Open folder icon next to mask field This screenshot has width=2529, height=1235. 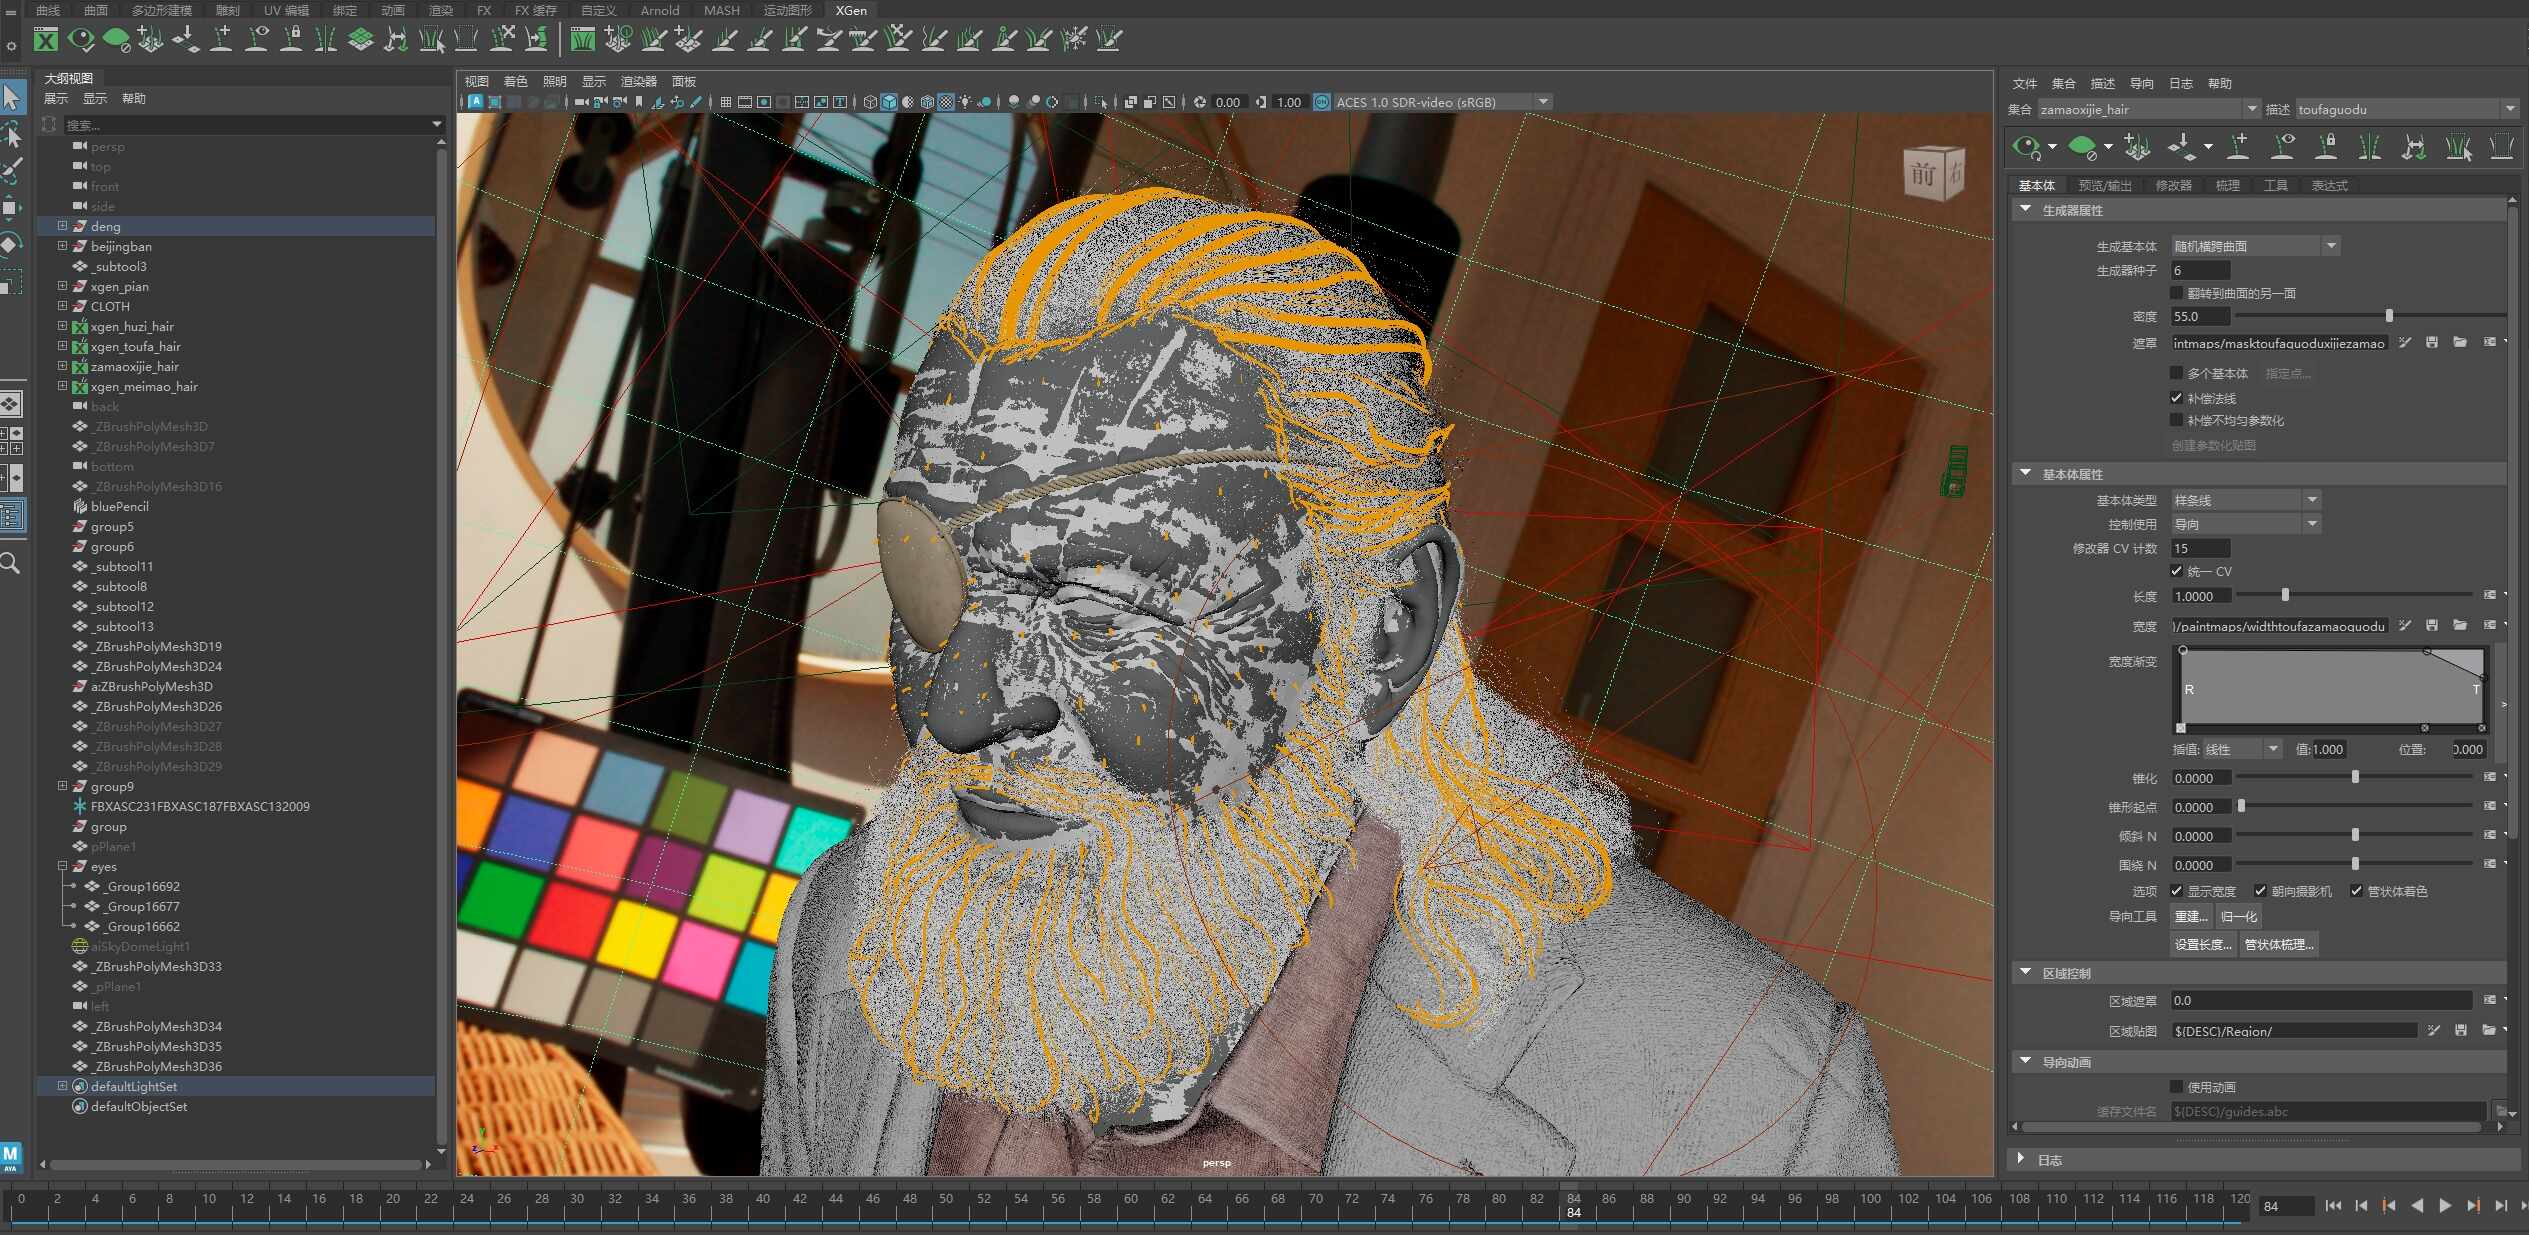coord(2460,342)
